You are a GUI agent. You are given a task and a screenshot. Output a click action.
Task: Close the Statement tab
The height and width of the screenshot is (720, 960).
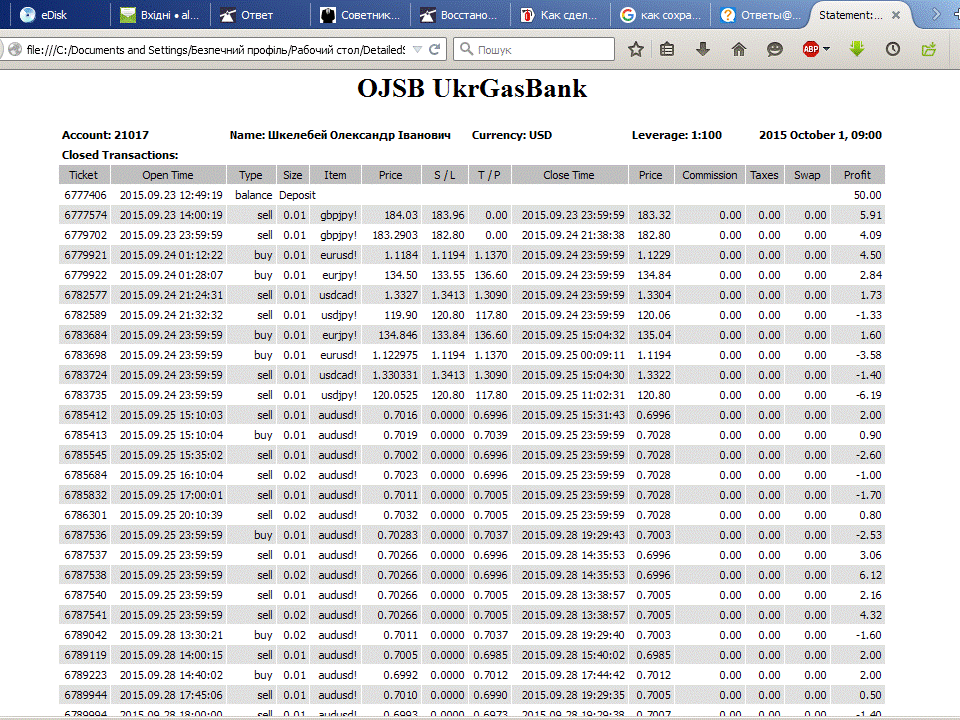click(896, 15)
